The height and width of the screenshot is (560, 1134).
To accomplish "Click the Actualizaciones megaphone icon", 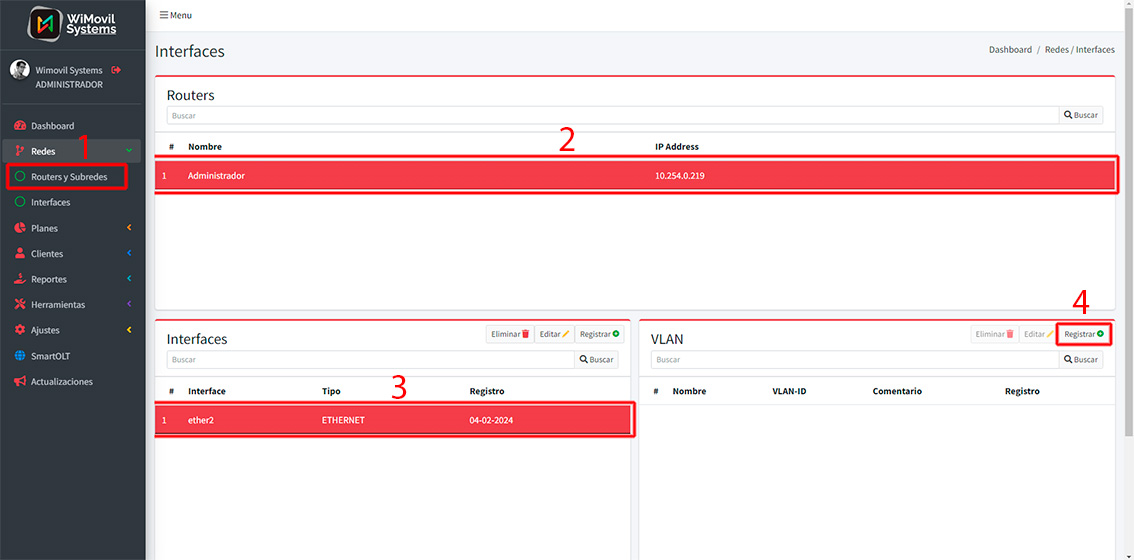I will coord(20,381).
